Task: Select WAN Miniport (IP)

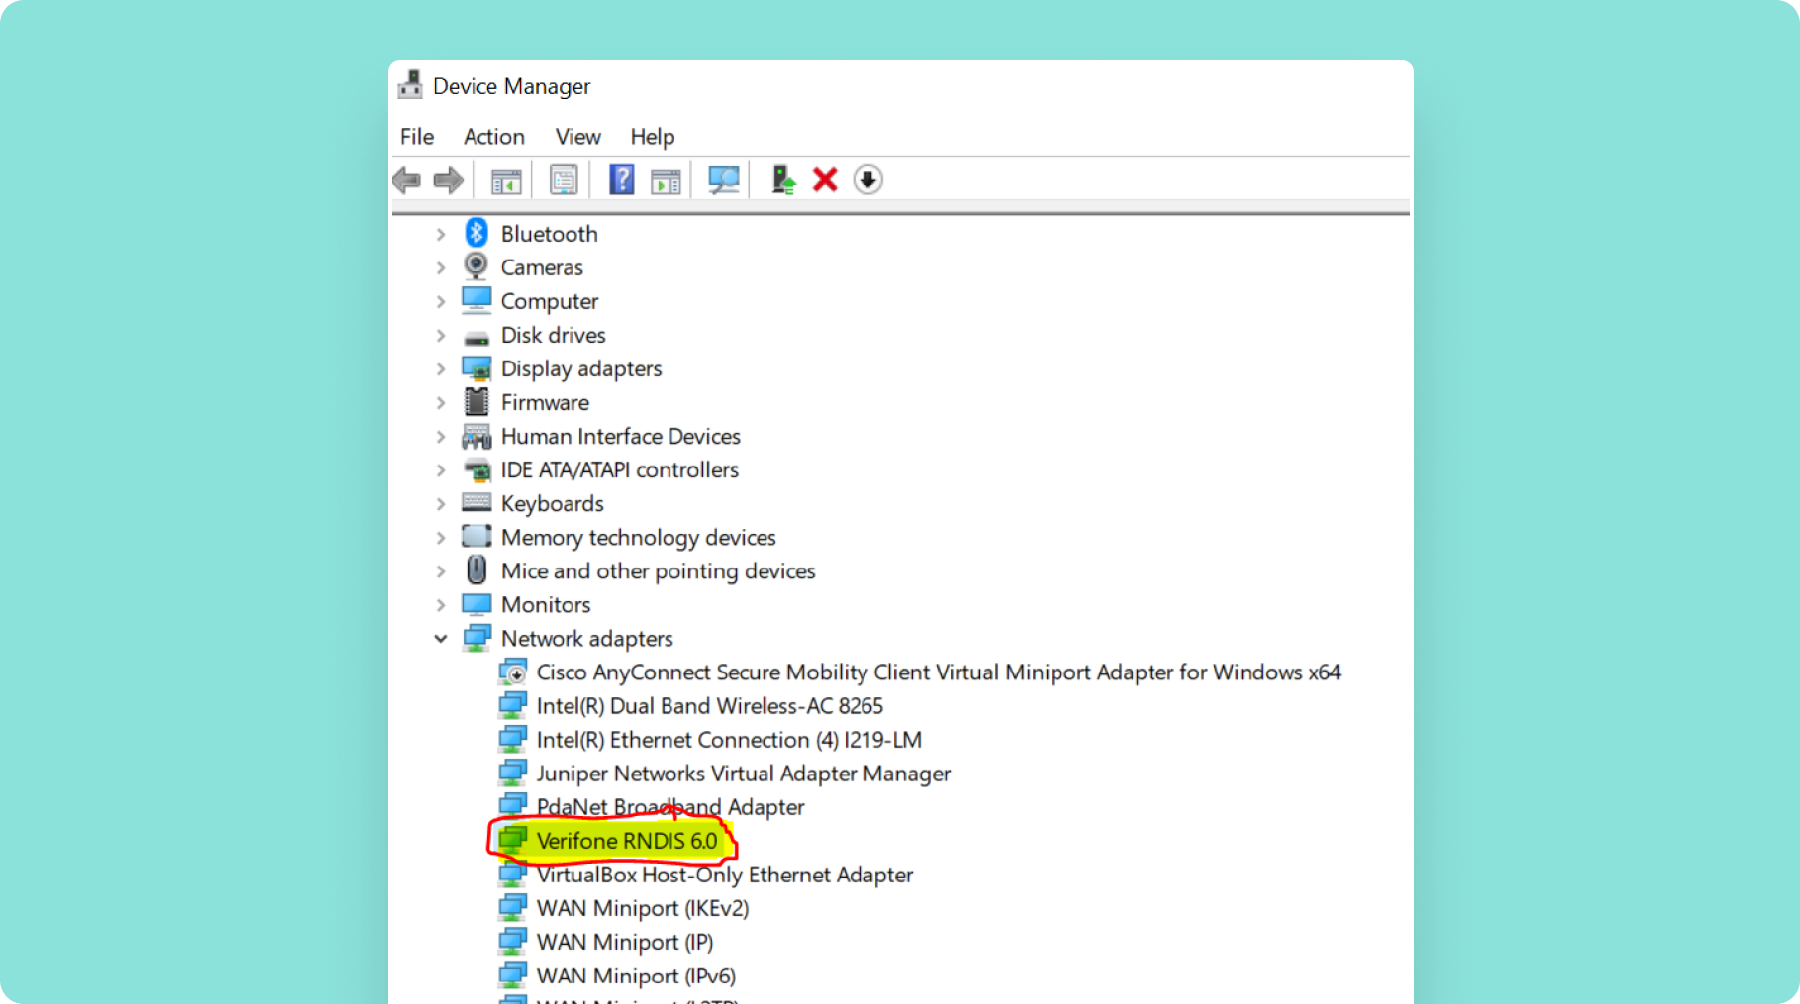Action: (625, 942)
